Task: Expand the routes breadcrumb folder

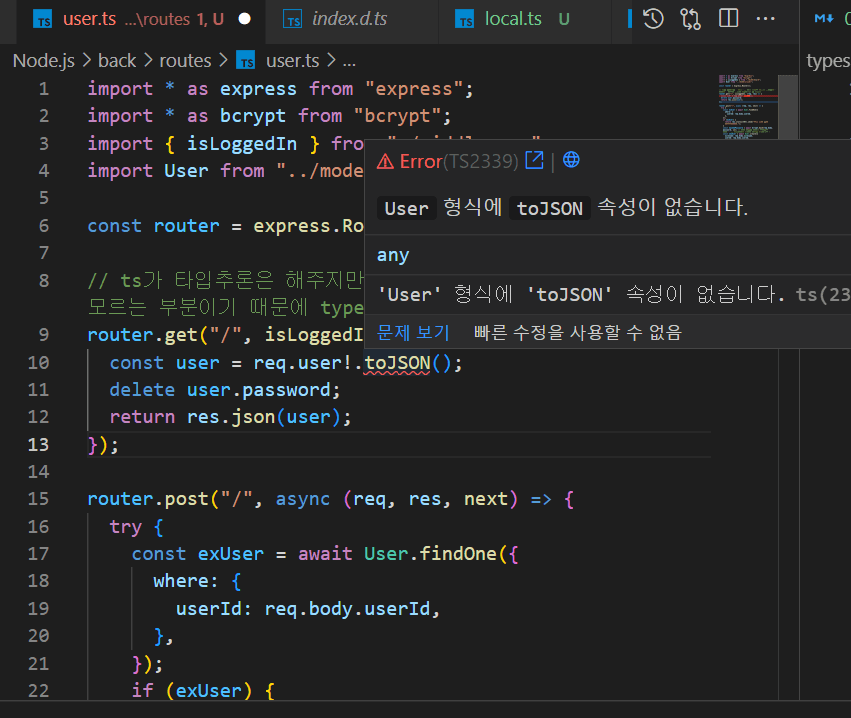Action: tap(185, 61)
